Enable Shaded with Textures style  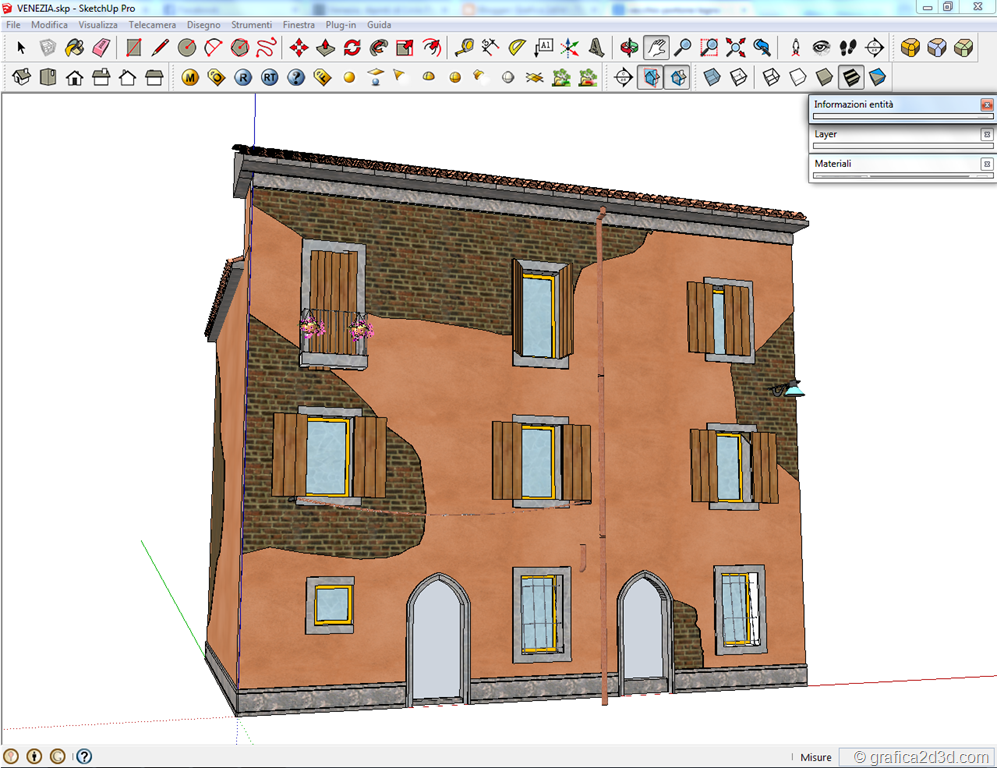851,77
